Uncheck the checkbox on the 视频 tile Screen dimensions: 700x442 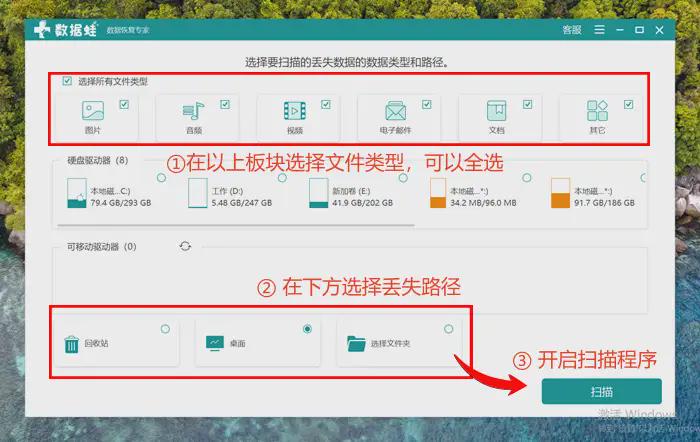pyautogui.click(x=326, y=103)
